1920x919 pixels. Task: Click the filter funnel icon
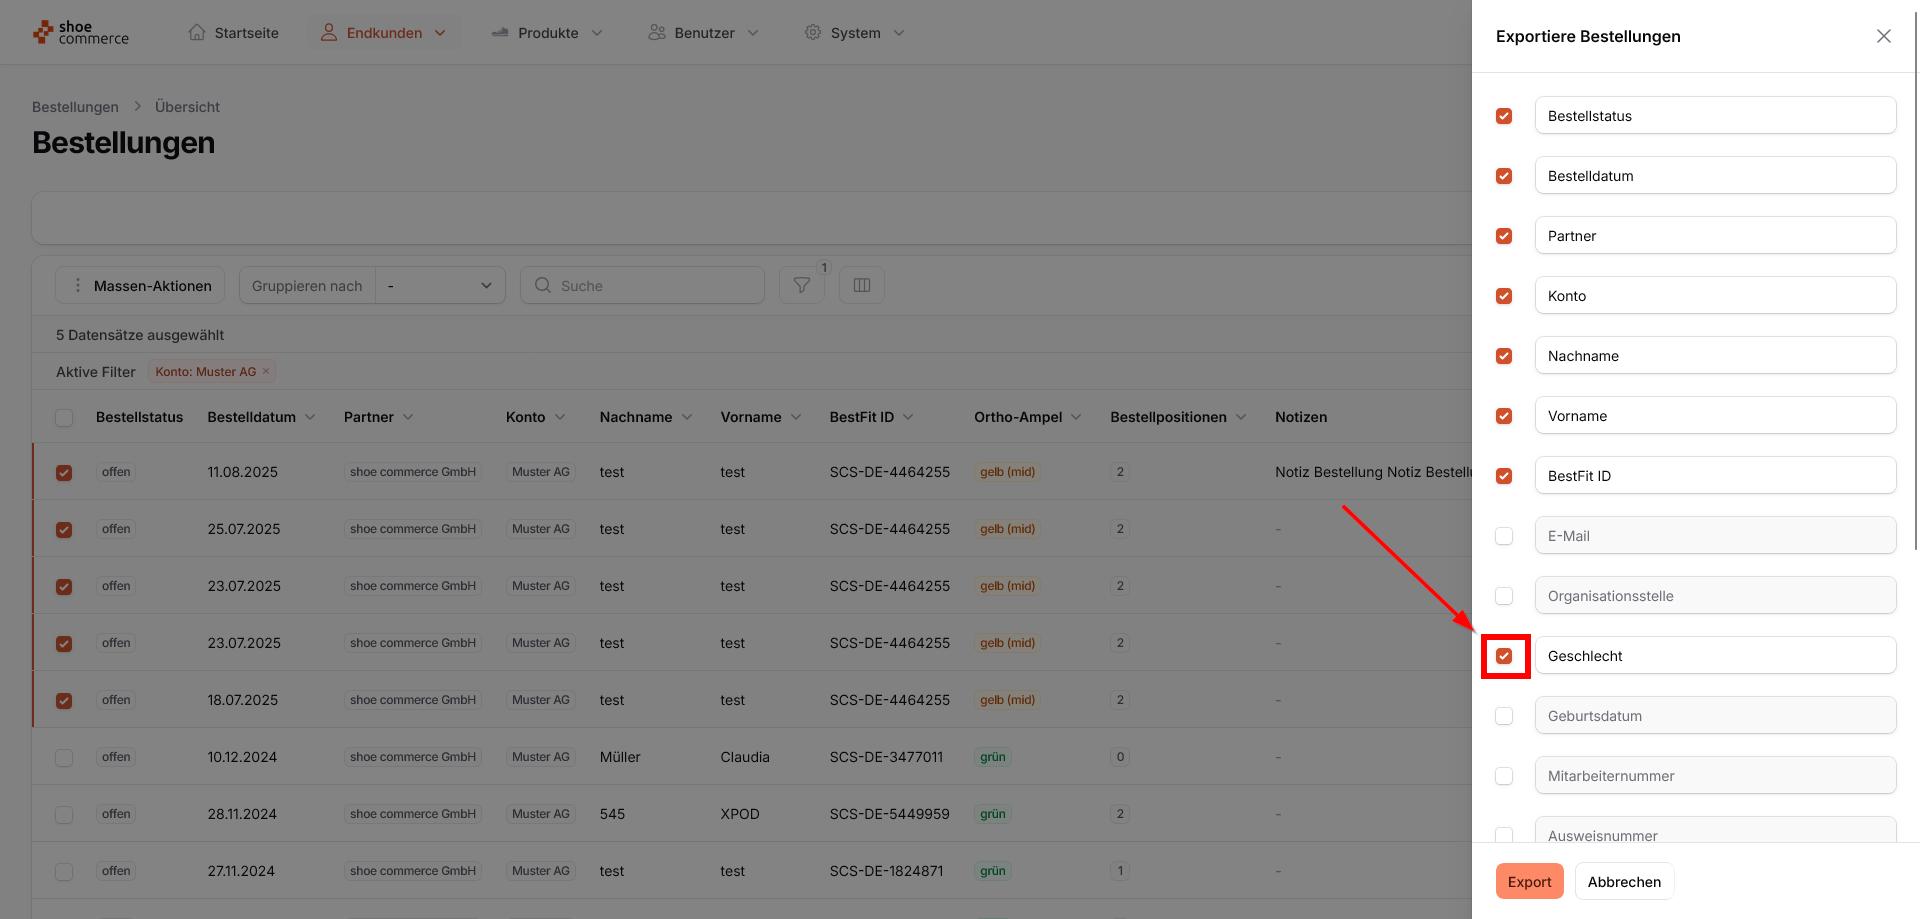click(801, 286)
